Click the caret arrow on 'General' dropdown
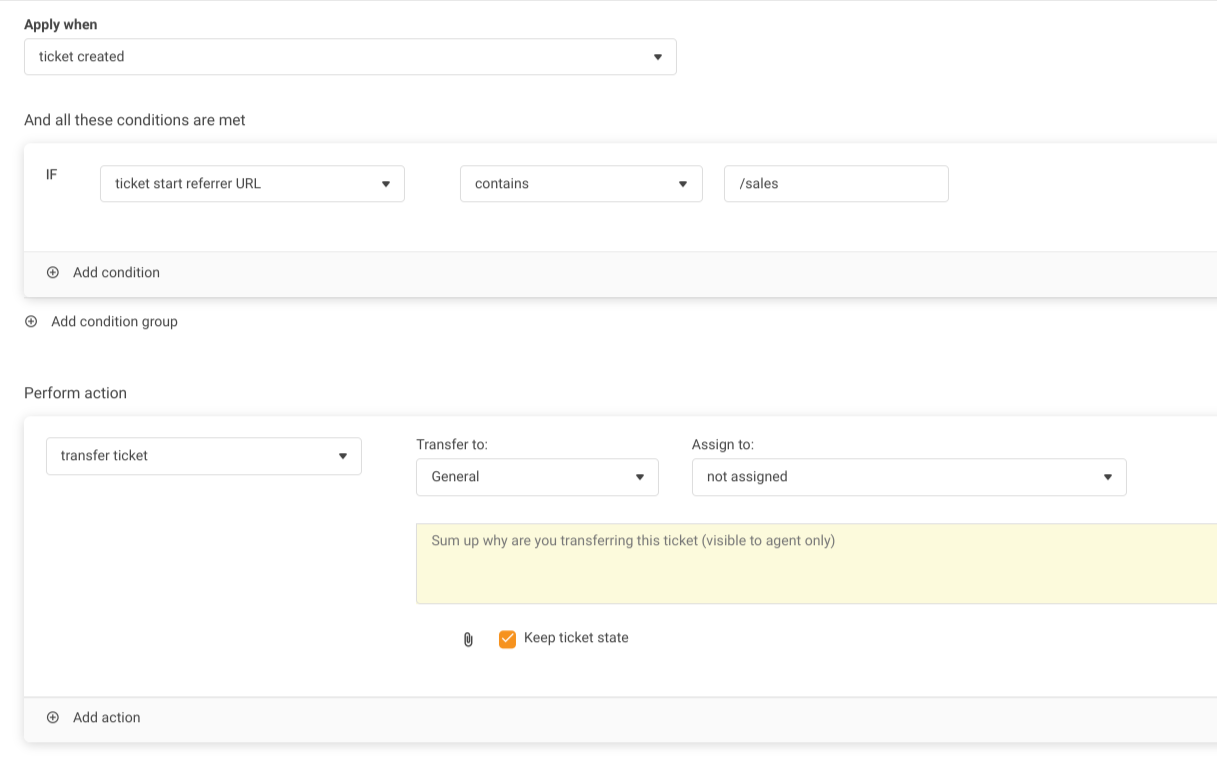The height and width of the screenshot is (780, 1217). pos(640,477)
